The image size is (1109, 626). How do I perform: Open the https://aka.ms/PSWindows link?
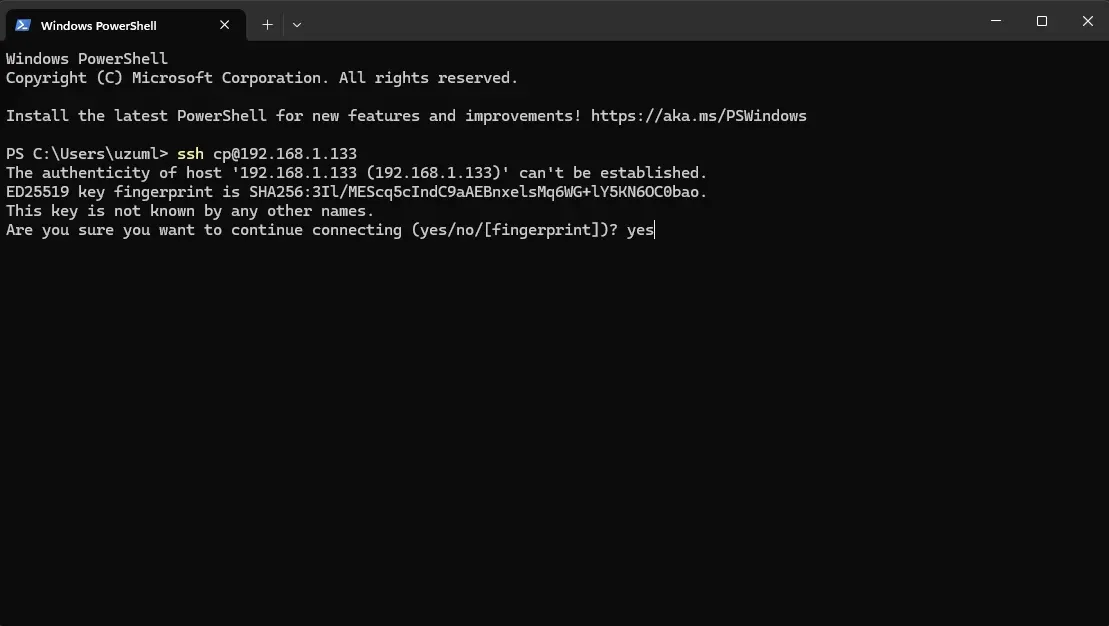coord(699,116)
